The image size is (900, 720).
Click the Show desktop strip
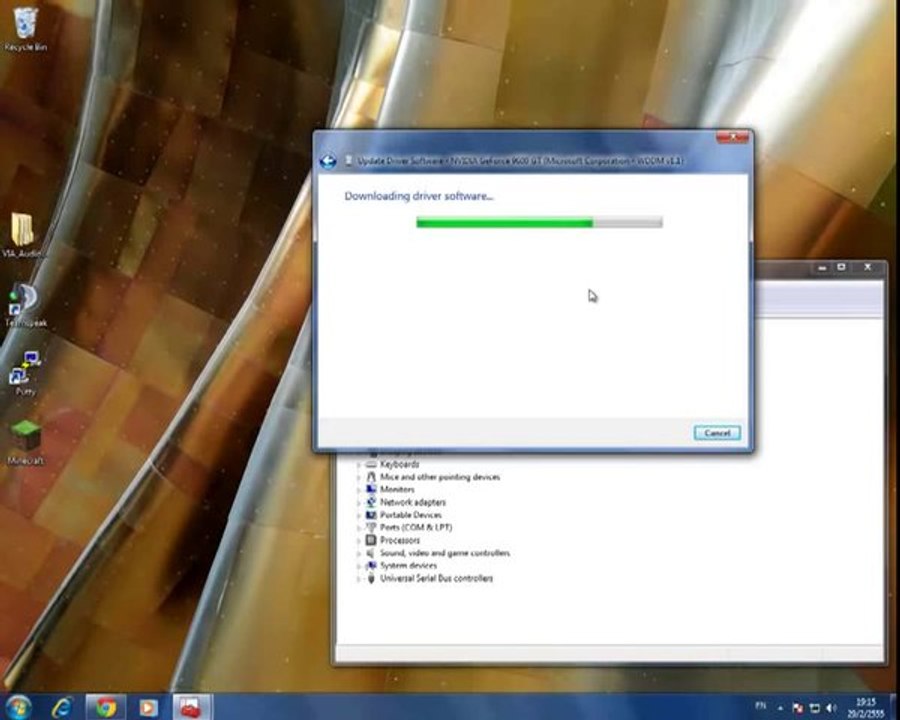(895, 707)
